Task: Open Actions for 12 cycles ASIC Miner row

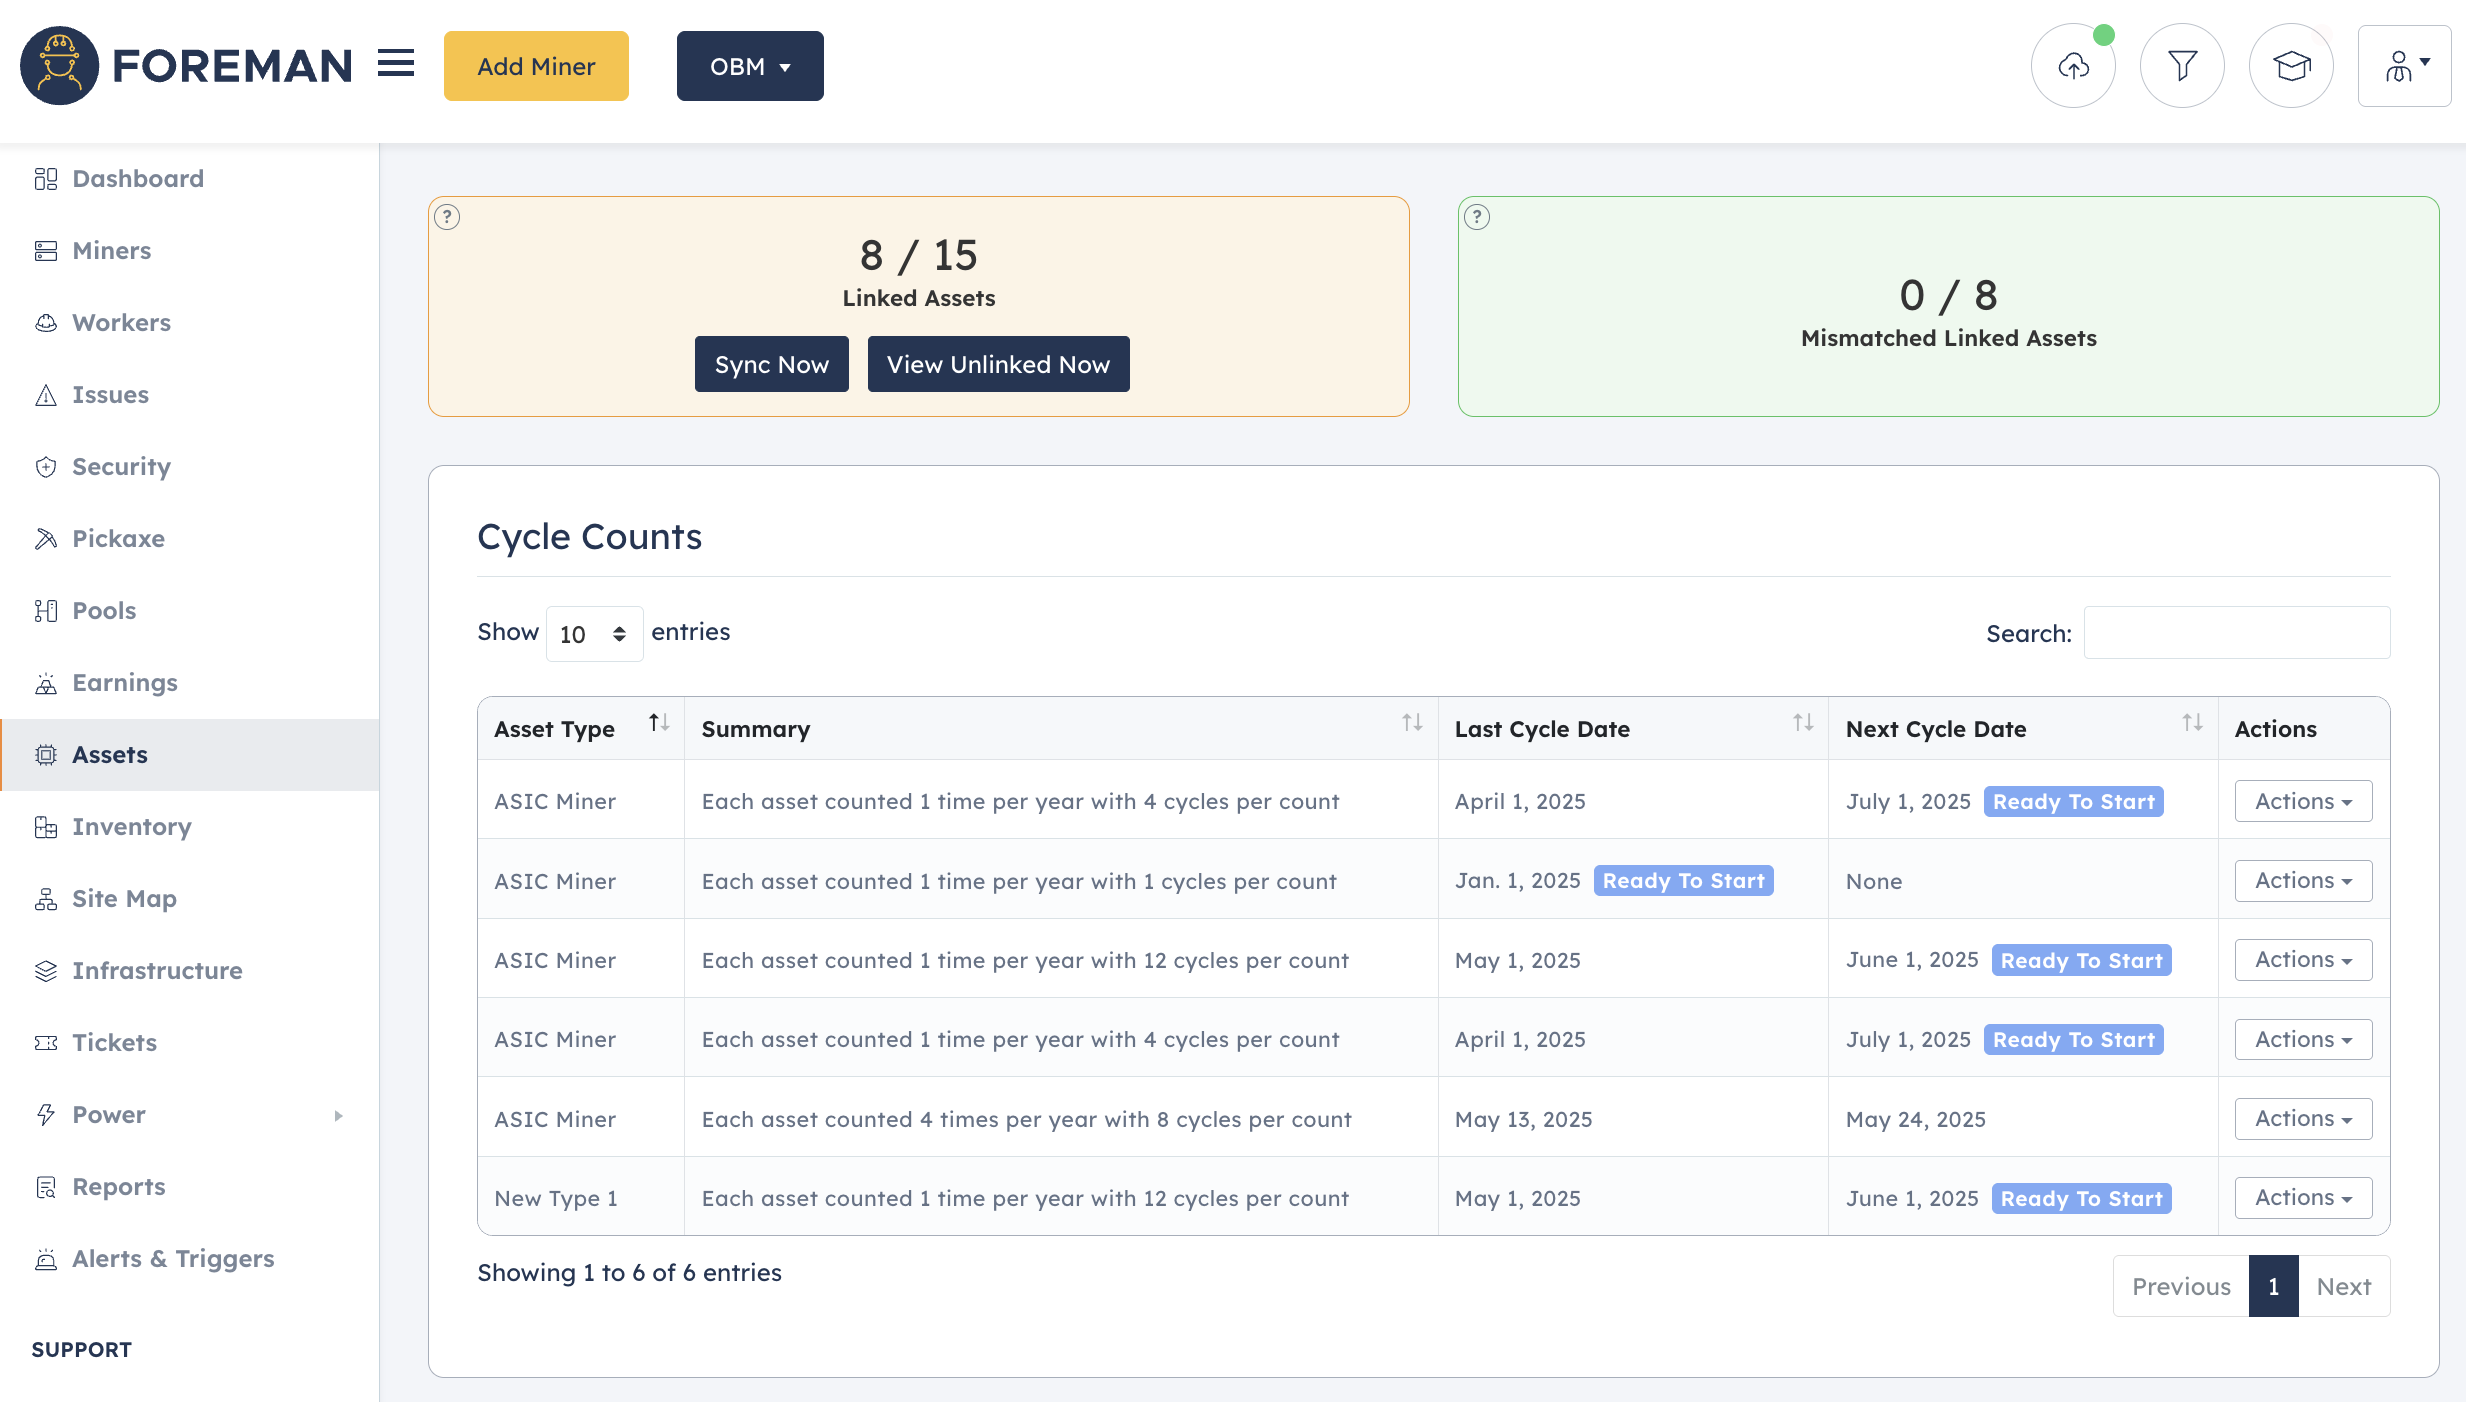Action: tap(2303, 960)
